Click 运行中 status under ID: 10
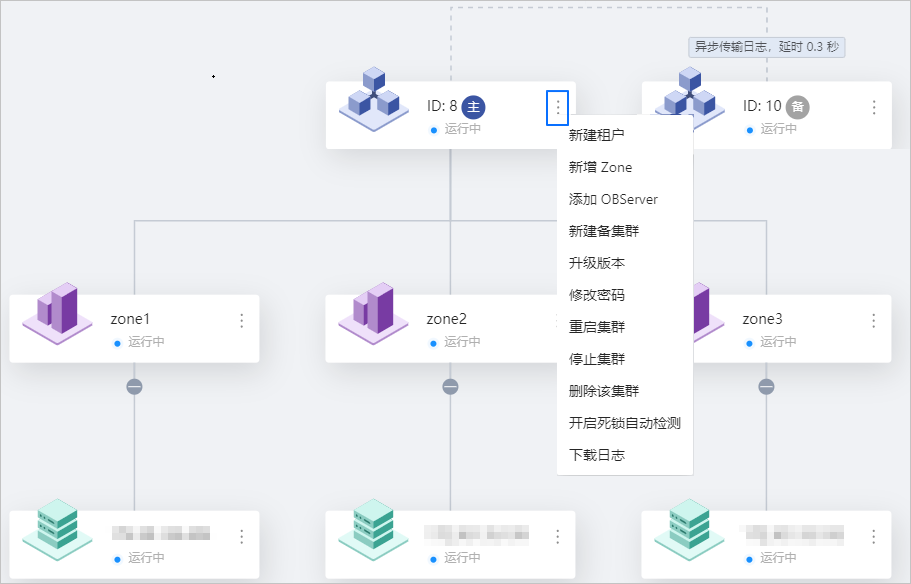Image resolution: width=911 pixels, height=584 pixels. click(x=779, y=129)
